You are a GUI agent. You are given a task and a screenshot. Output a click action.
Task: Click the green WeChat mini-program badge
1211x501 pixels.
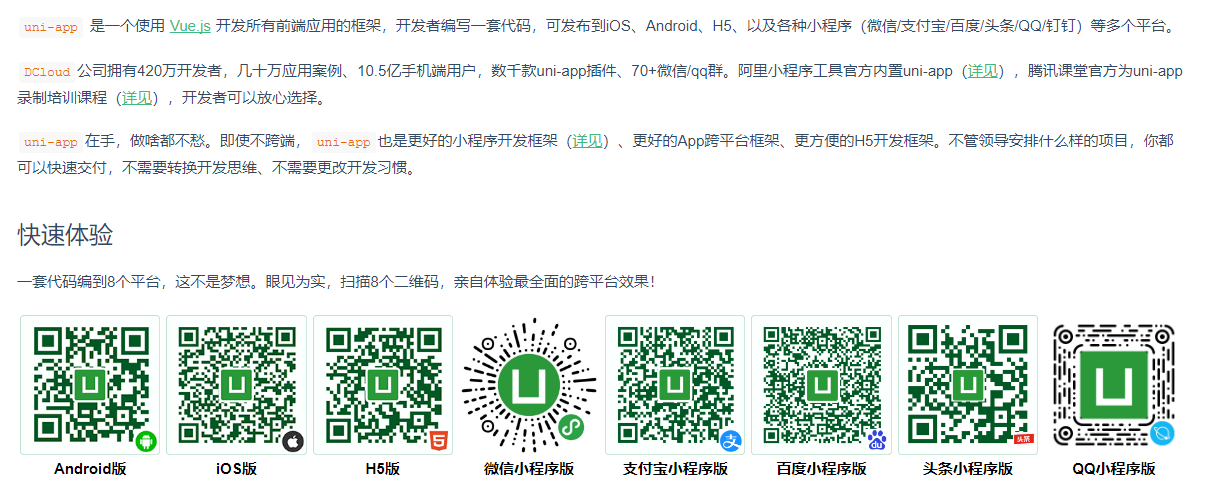[x=570, y=428]
